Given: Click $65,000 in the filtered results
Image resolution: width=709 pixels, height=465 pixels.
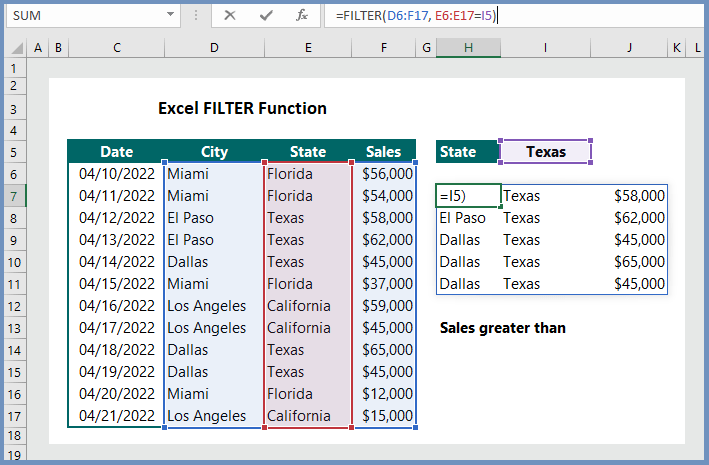Looking at the screenshot, I should click(x=629, y=262).
